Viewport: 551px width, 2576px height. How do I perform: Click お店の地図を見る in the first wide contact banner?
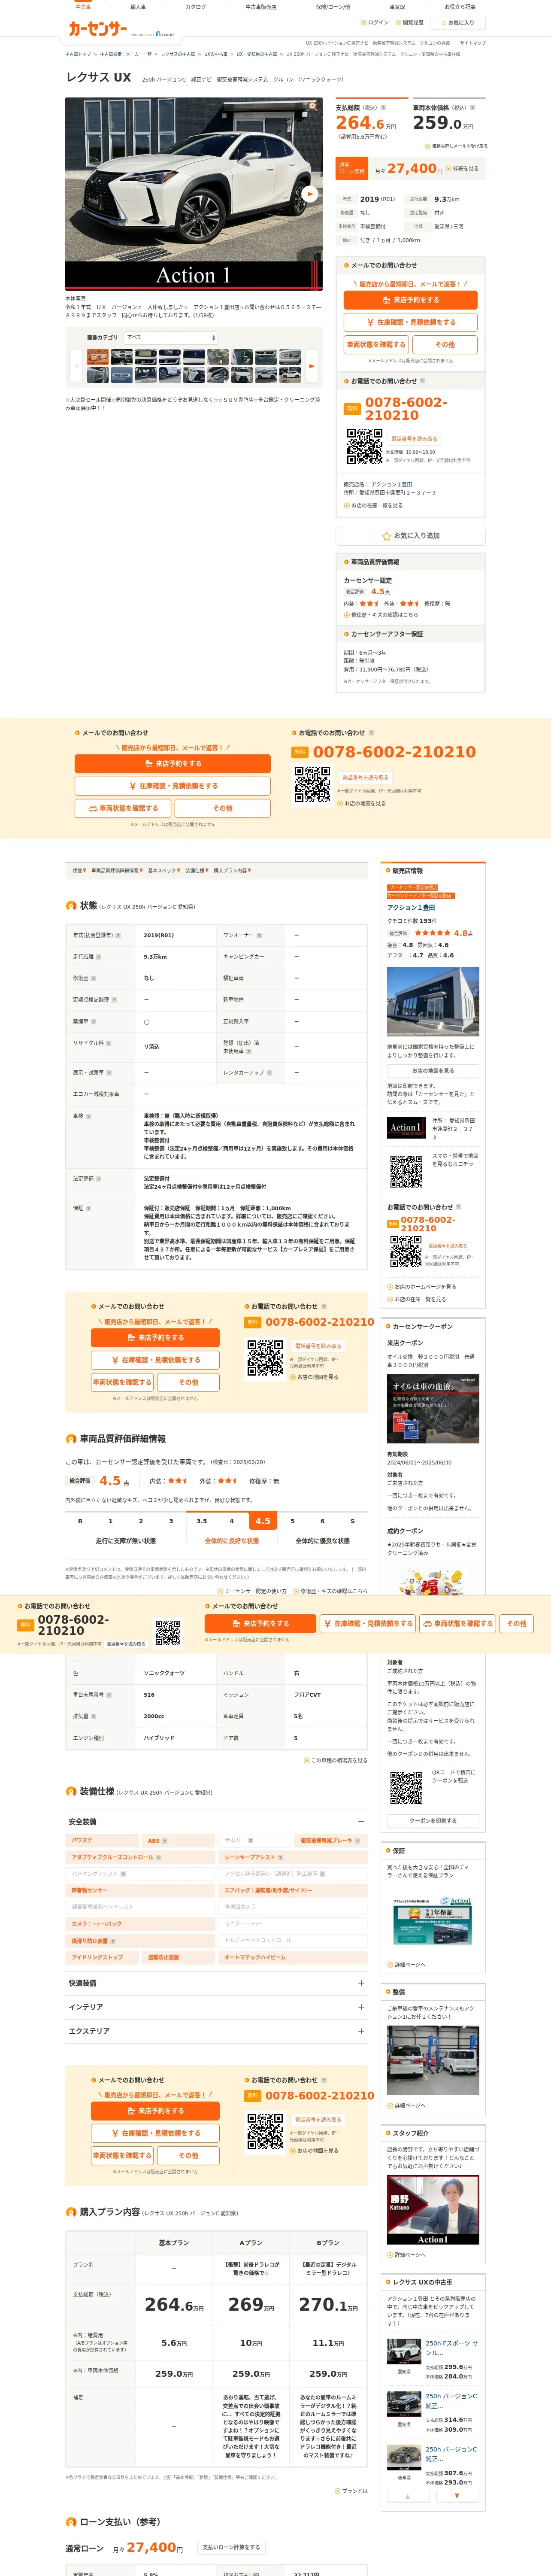362,803
